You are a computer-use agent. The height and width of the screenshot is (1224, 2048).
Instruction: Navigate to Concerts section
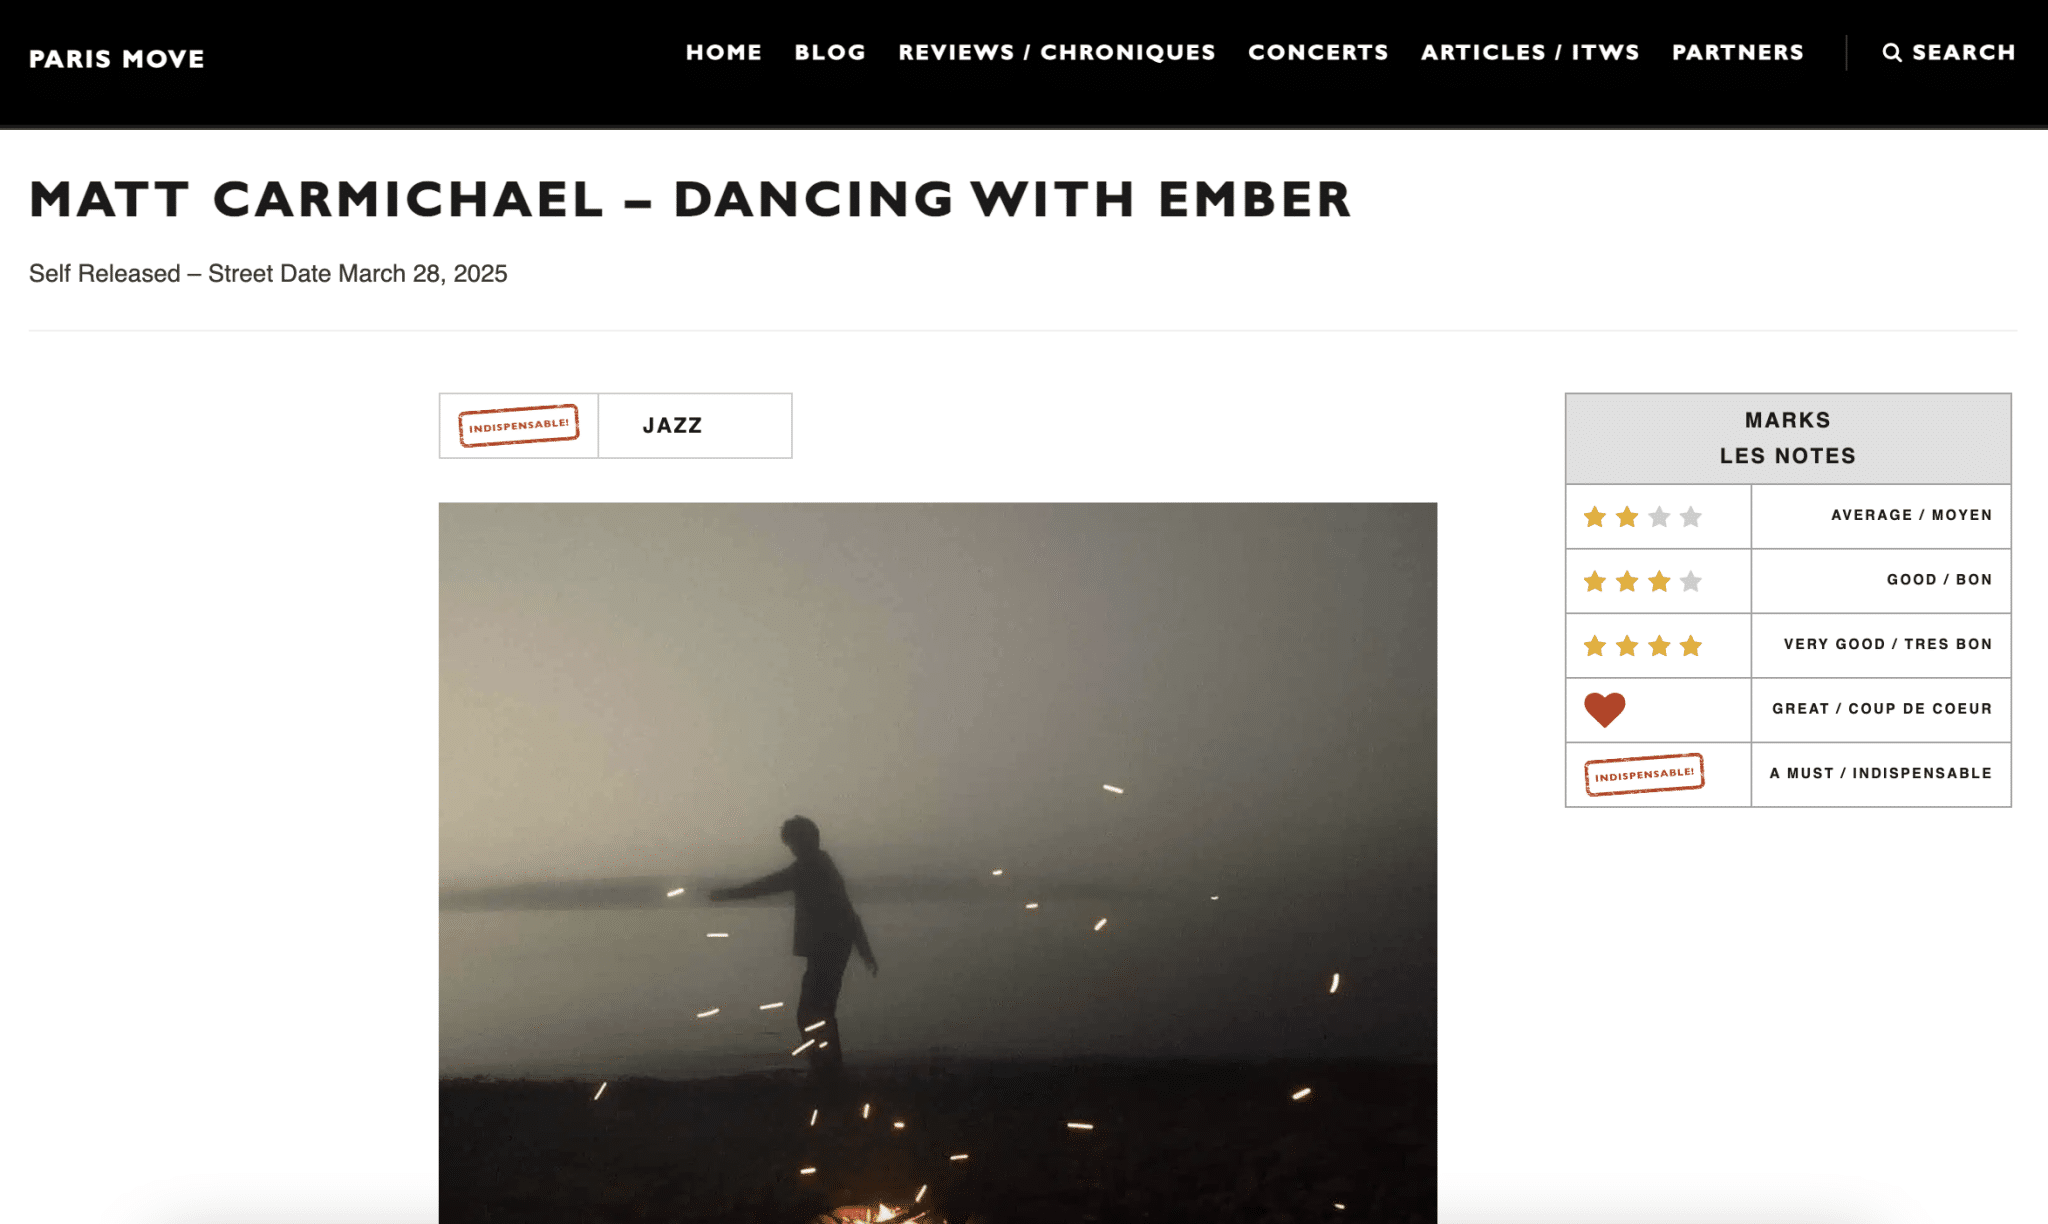click(1318, 52)
